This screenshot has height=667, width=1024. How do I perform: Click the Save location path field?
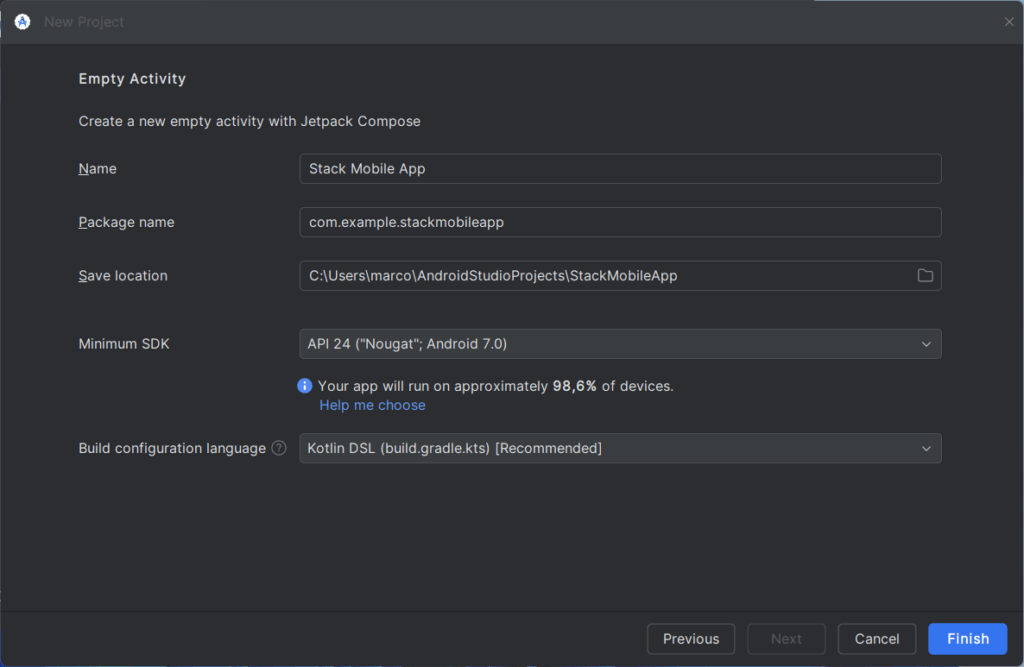tap(600, 275)
